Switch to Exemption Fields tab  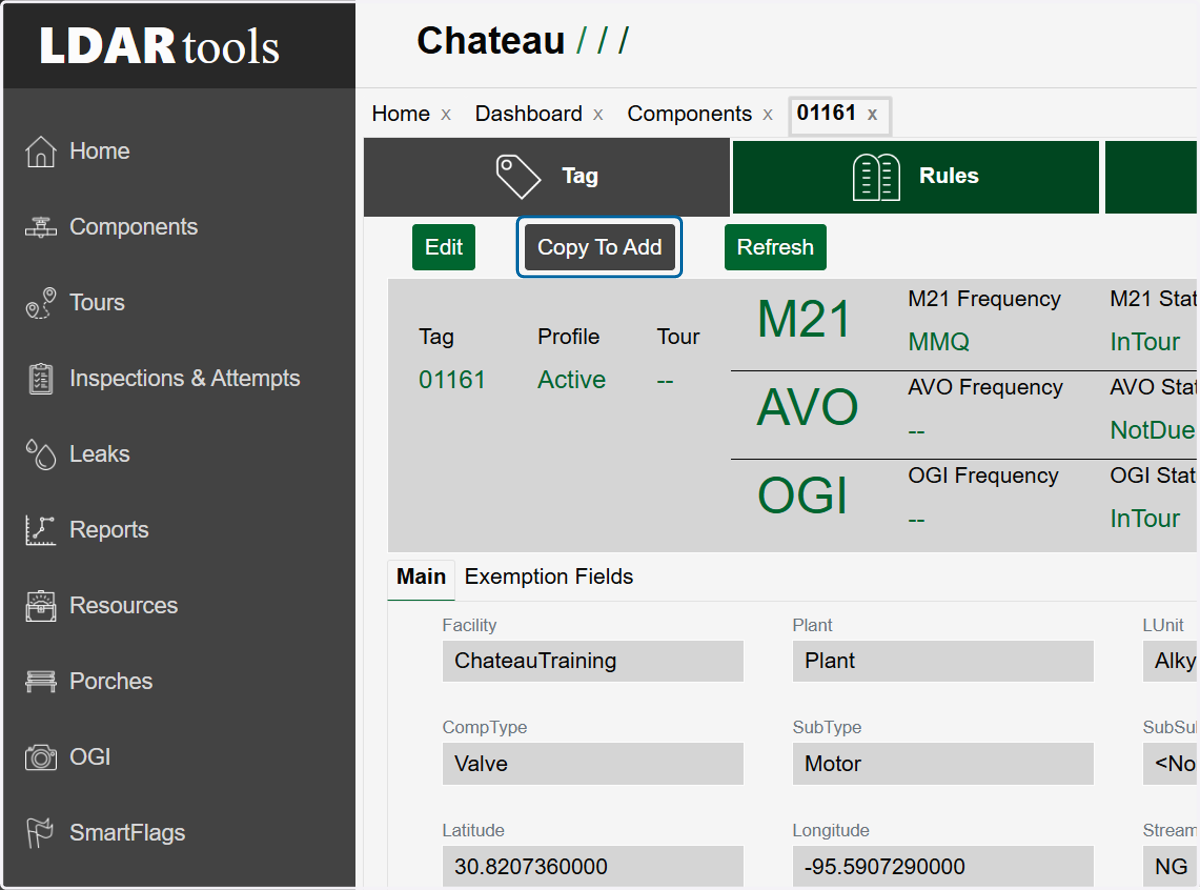click(549, 577)
